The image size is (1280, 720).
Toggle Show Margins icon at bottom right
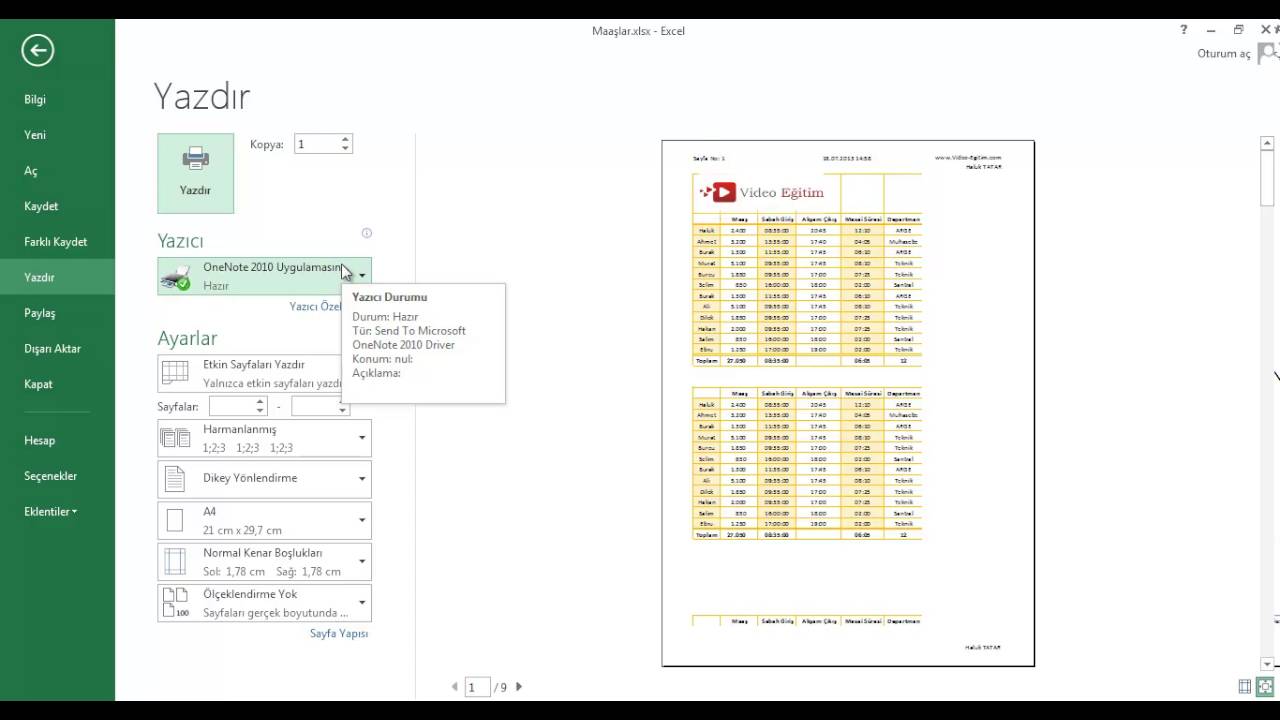point(1245,687)
